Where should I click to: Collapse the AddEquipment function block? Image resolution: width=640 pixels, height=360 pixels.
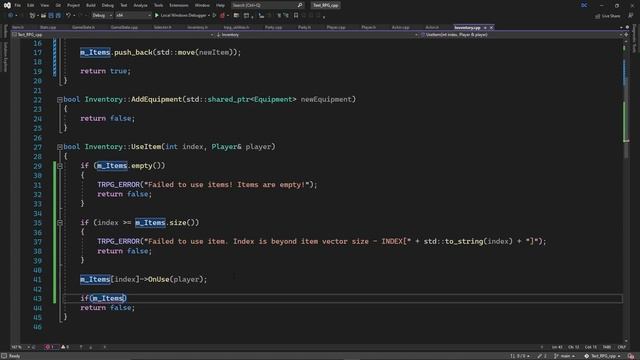pyautogui.click(x=60, y=100)
